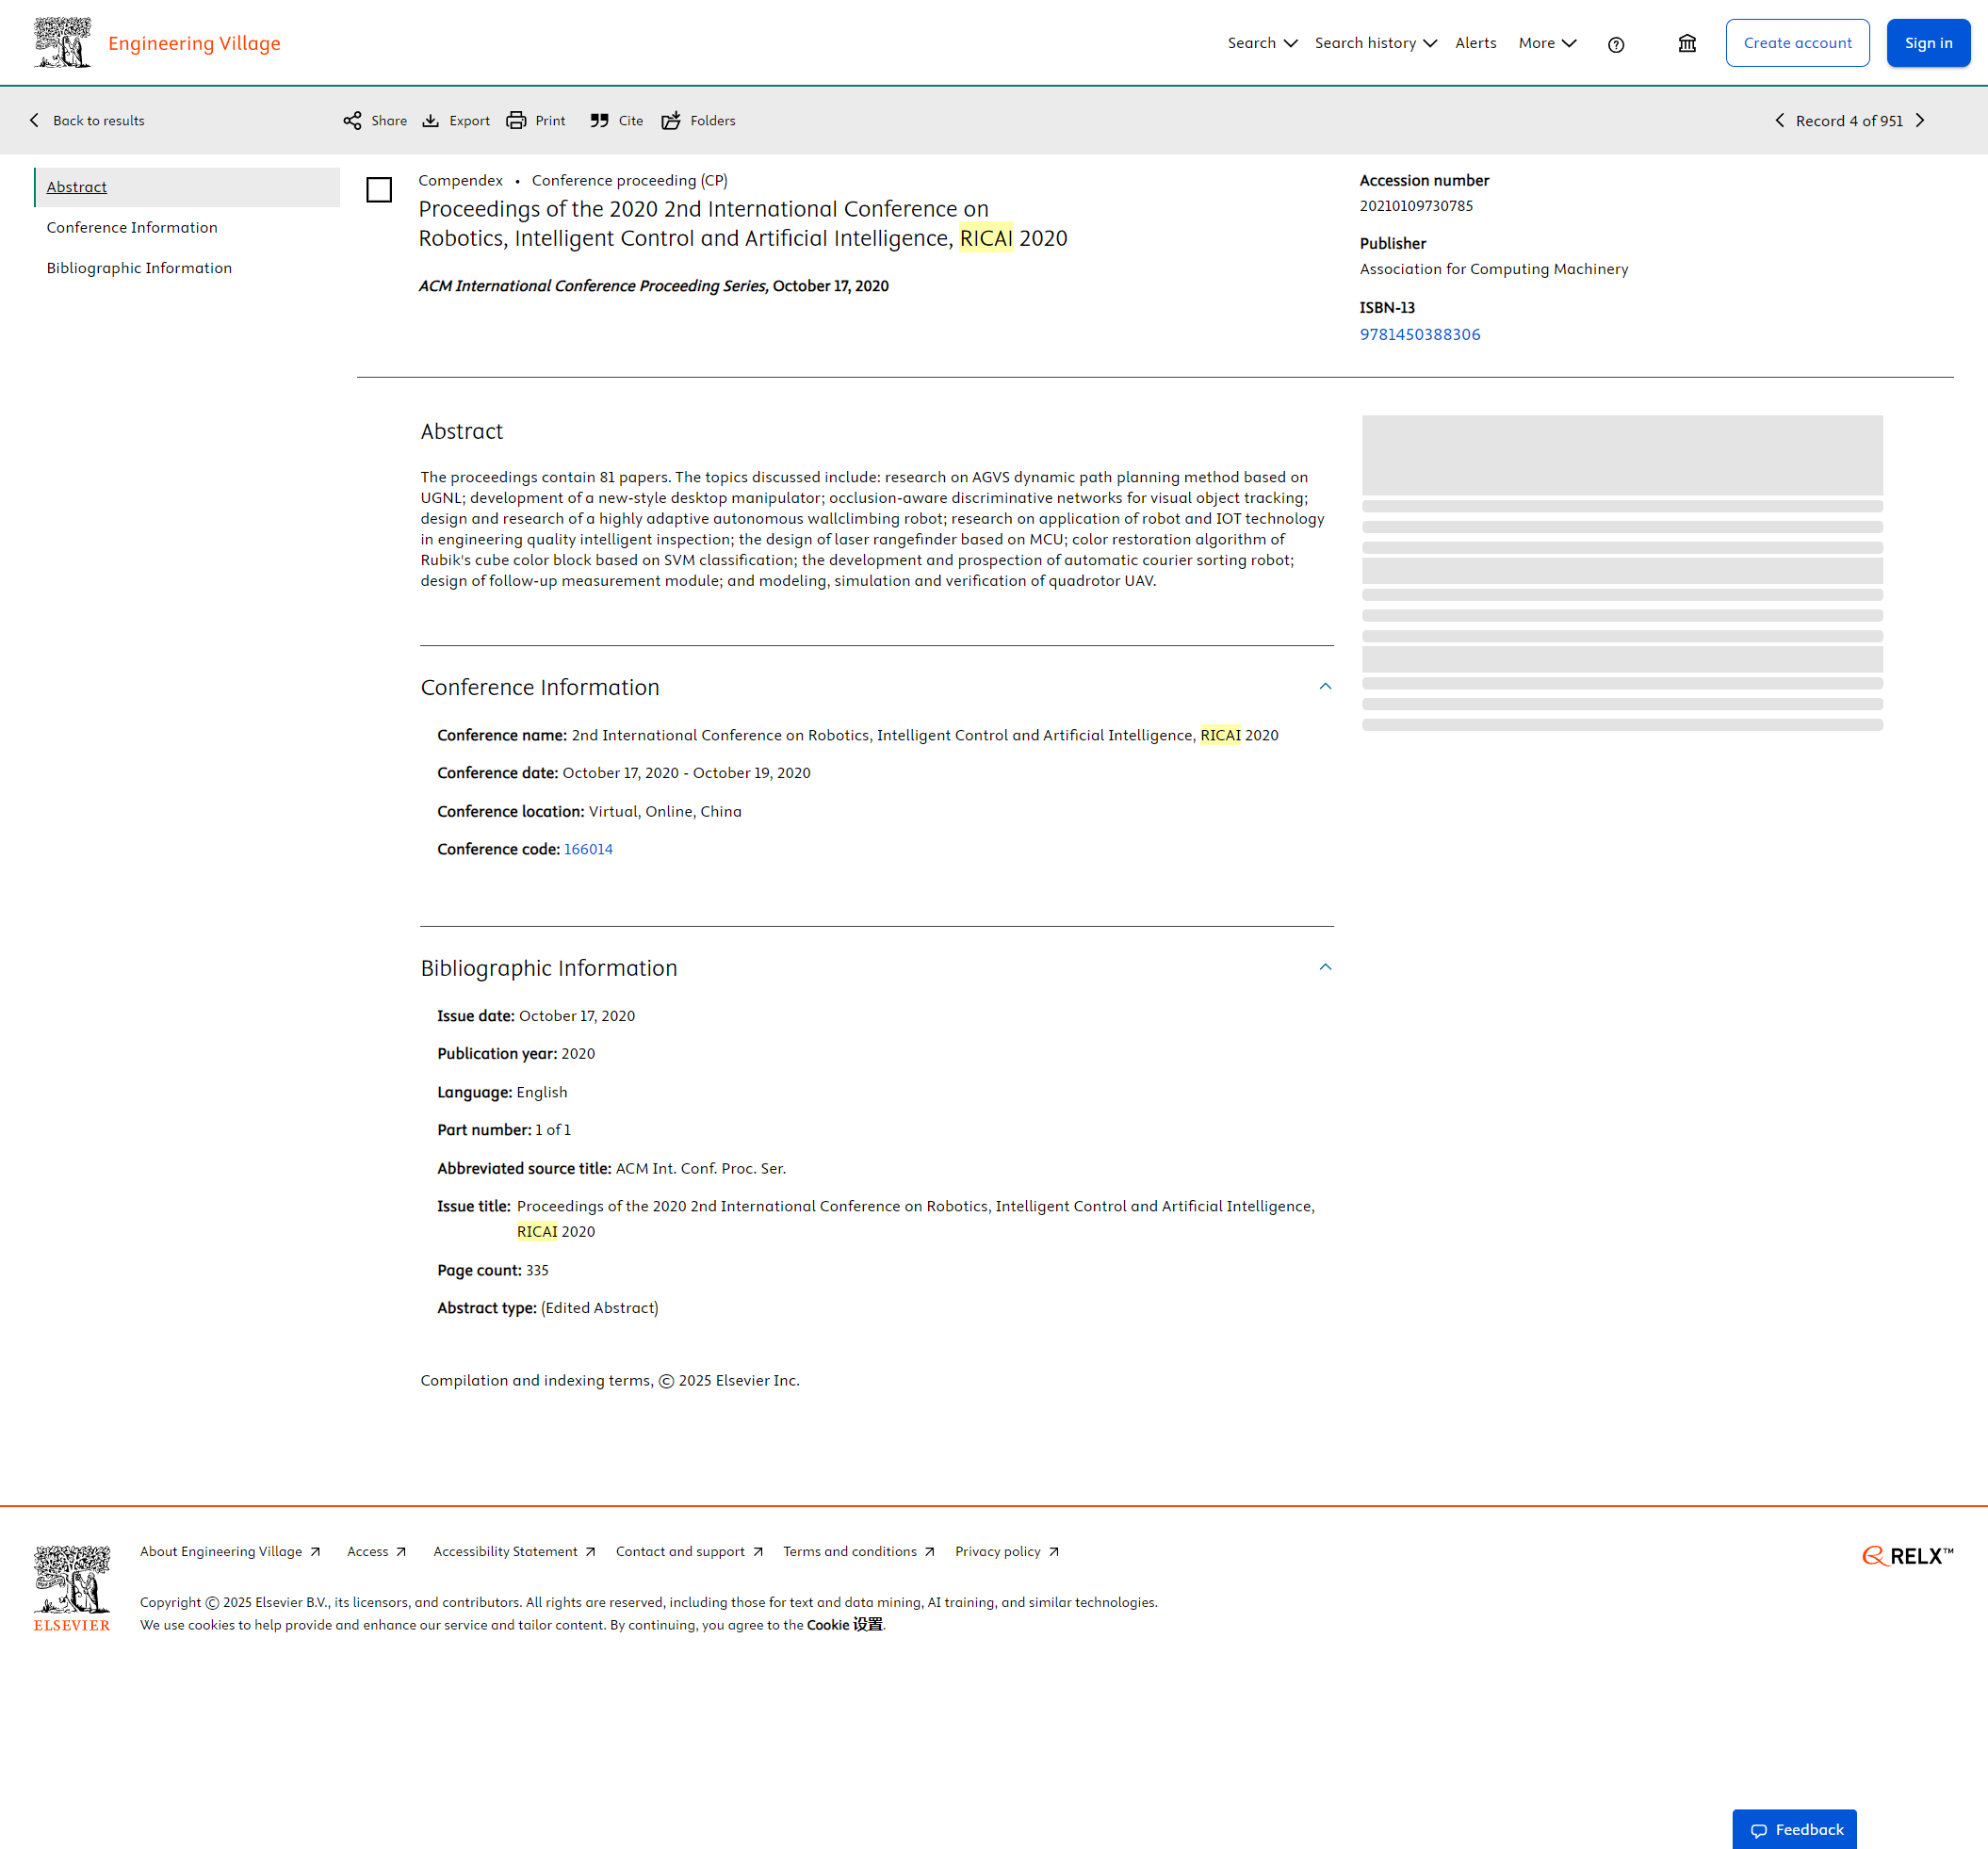Screen dimensions: 1988x1849
Task: Click the Elsevier logo in footer
Action: coord(72,1589)
